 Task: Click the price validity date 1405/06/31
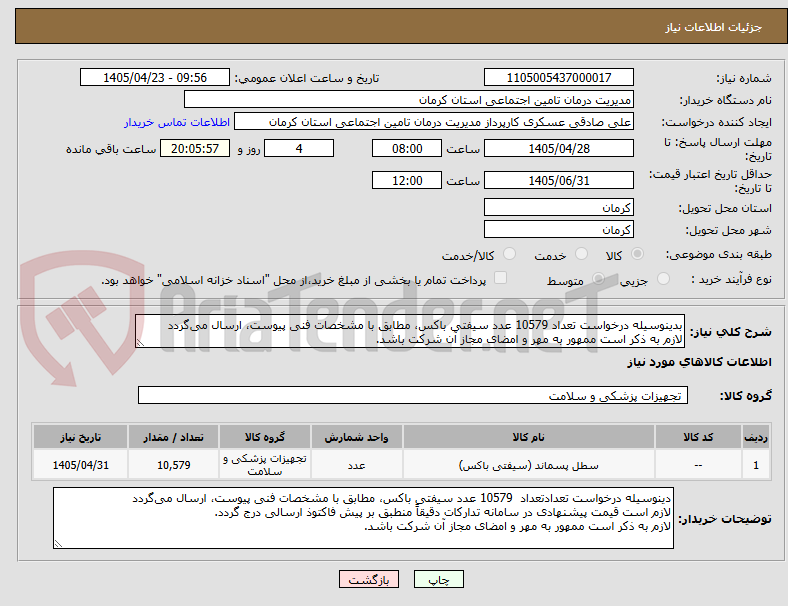tap(559, 180)
